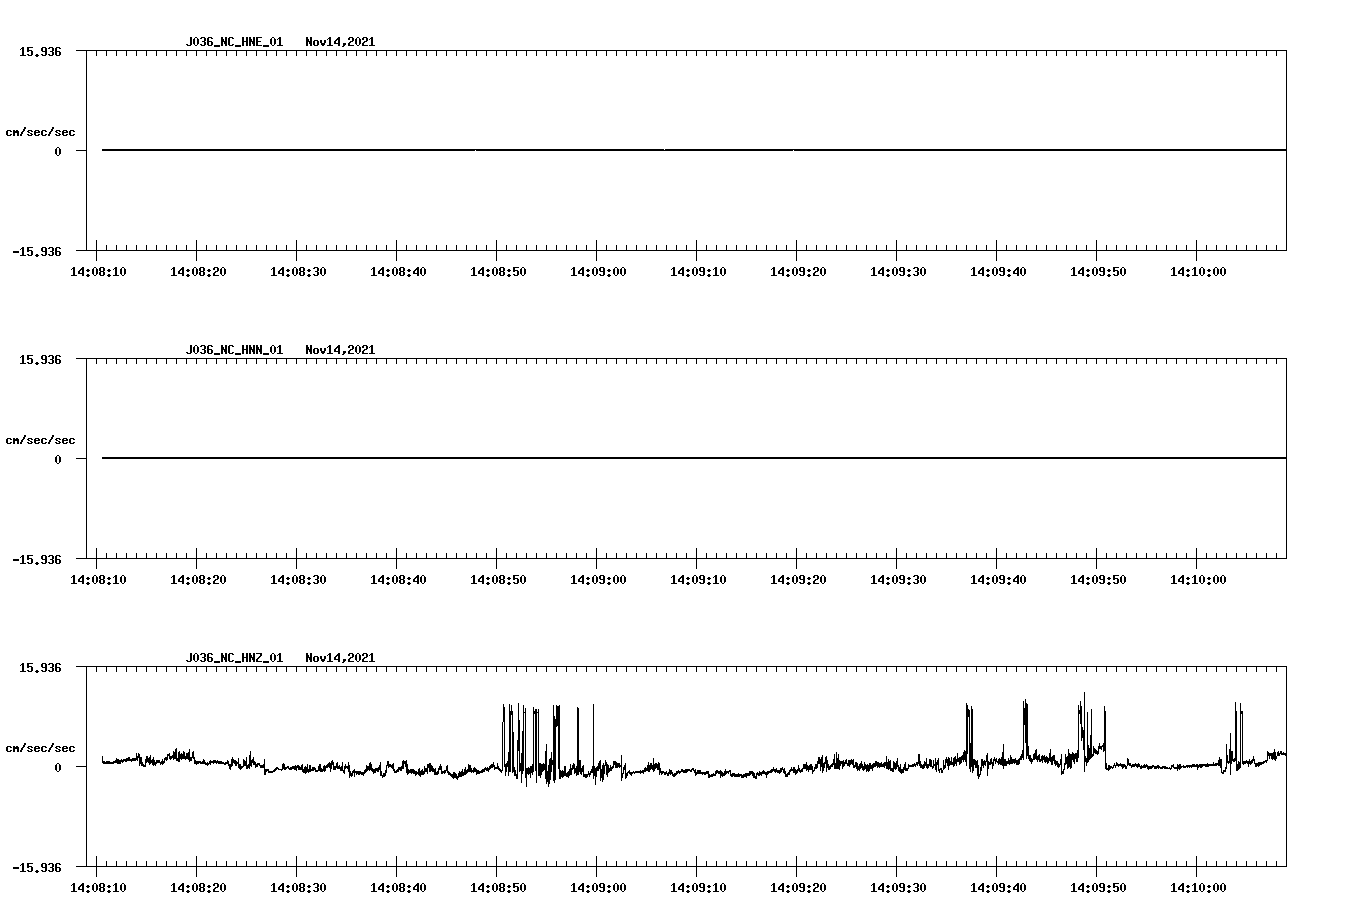Click the 0 axis label on HNE plot
The image size is (1358, 924).
coord(58,151)
